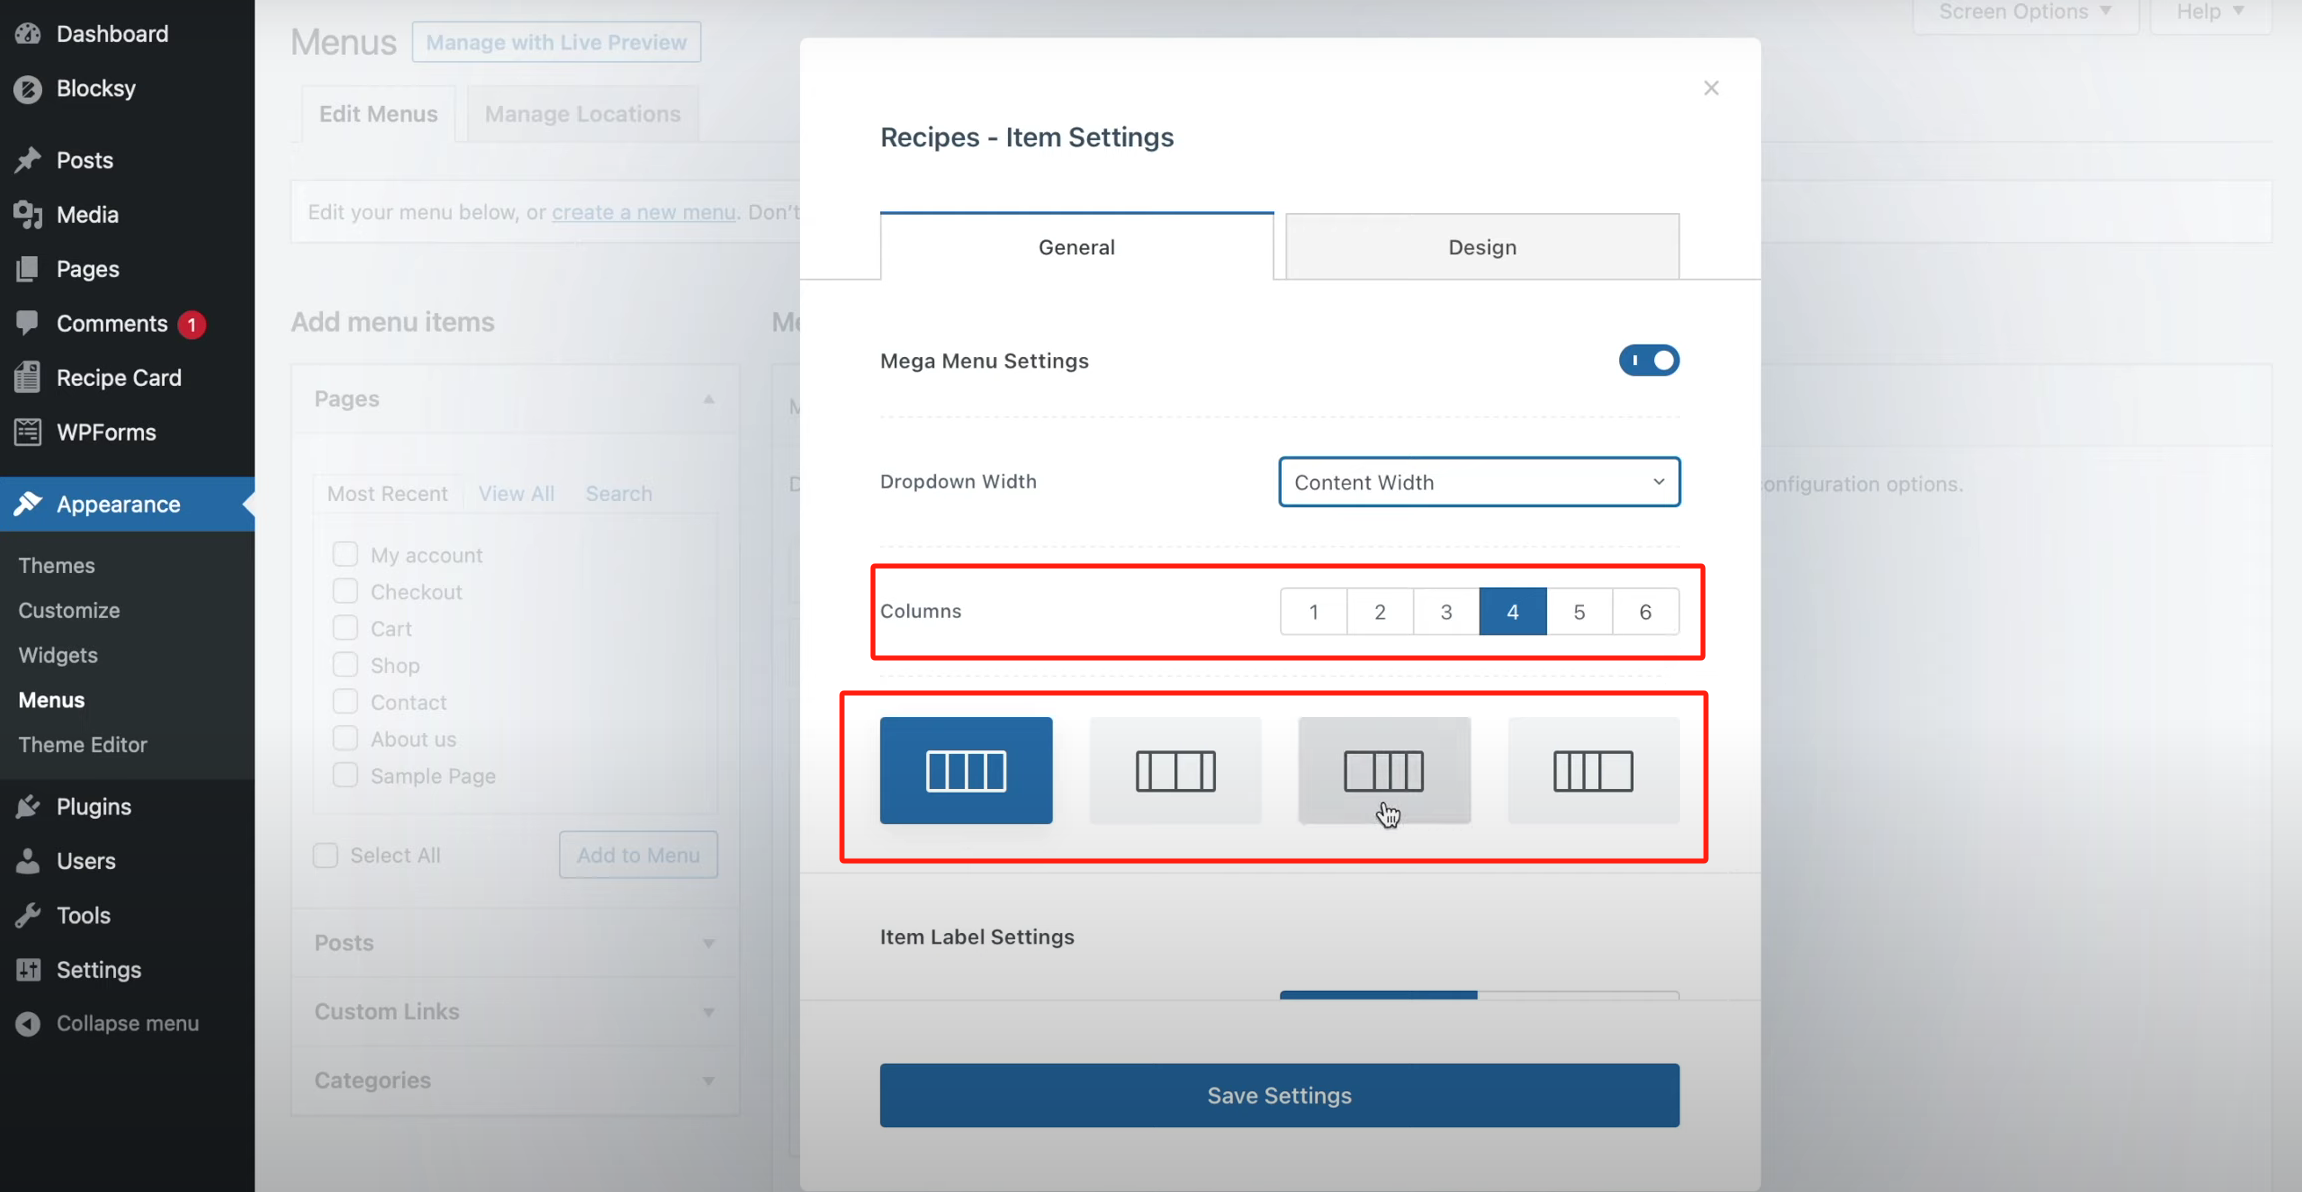Click Manage with Live Preview
2302x1192 pixels.
pos(556,42)
